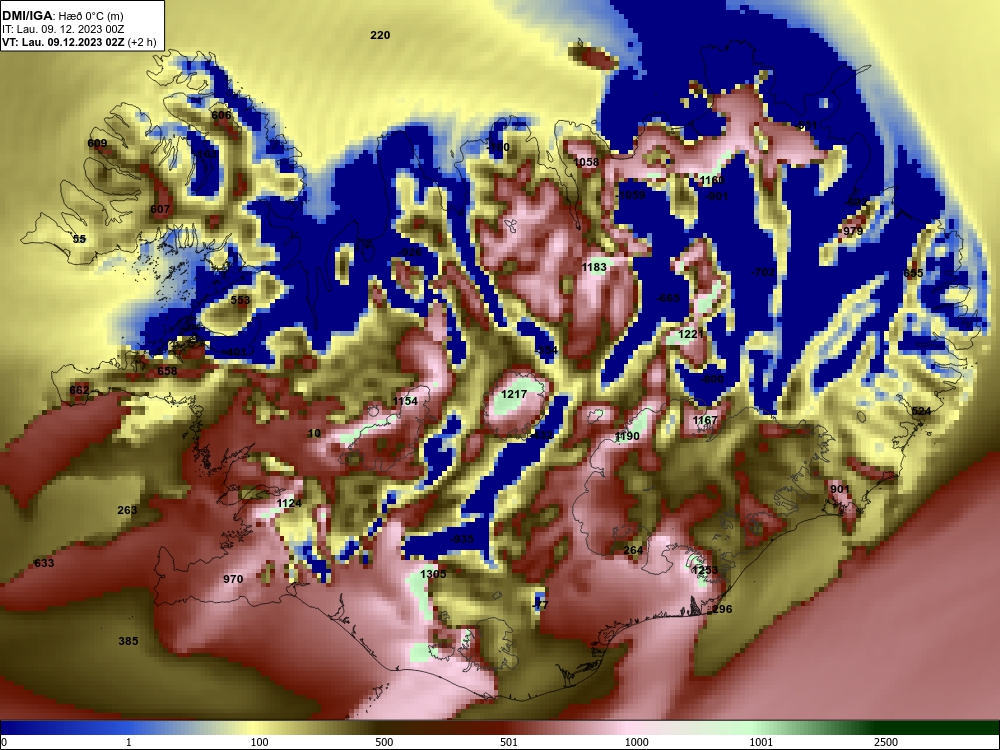Click the 1190 value label
This screenshot has height=750, width=1000.
[627, 436]
